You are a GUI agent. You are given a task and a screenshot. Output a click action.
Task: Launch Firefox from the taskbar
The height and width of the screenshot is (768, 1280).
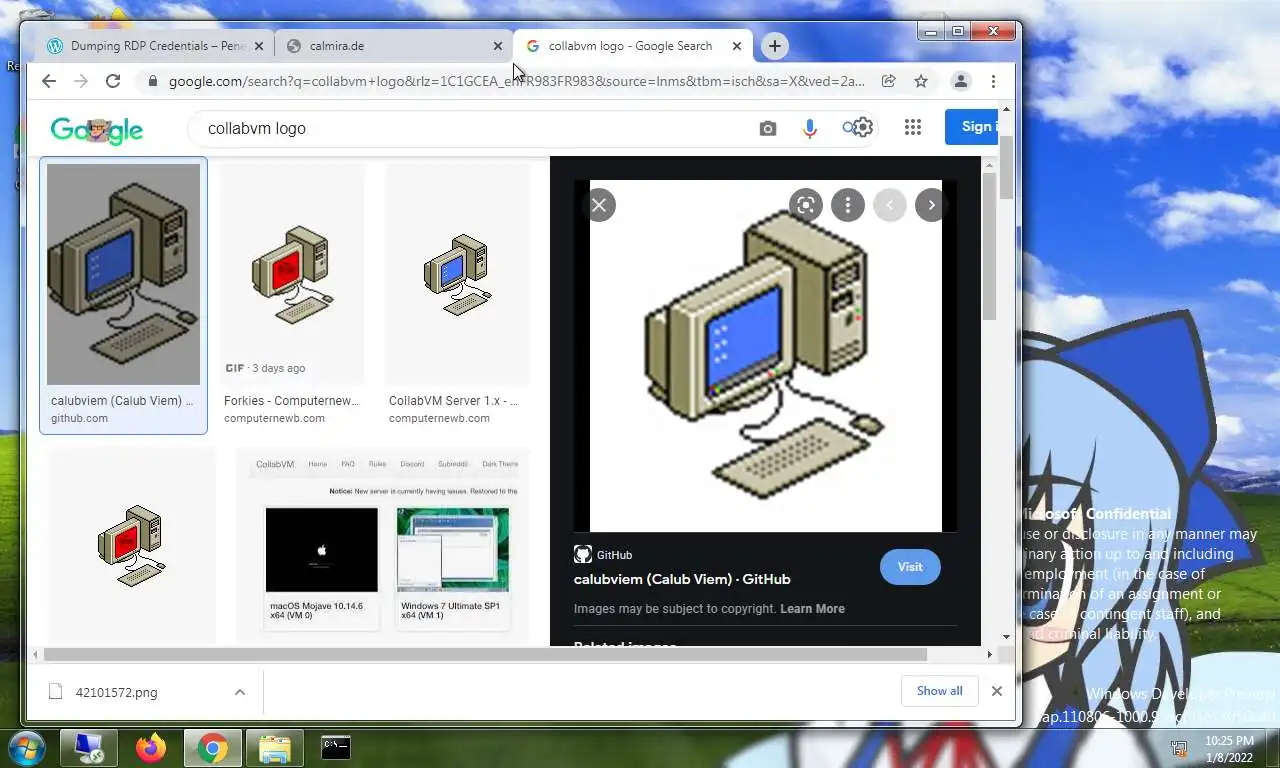click(x=150, y=748)
